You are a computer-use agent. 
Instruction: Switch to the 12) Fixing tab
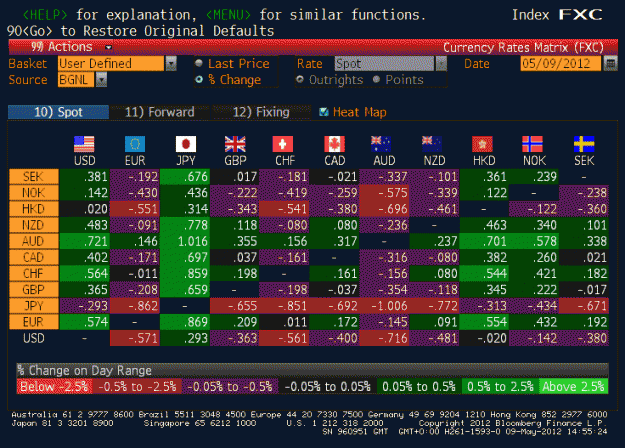tap(261, 112)
